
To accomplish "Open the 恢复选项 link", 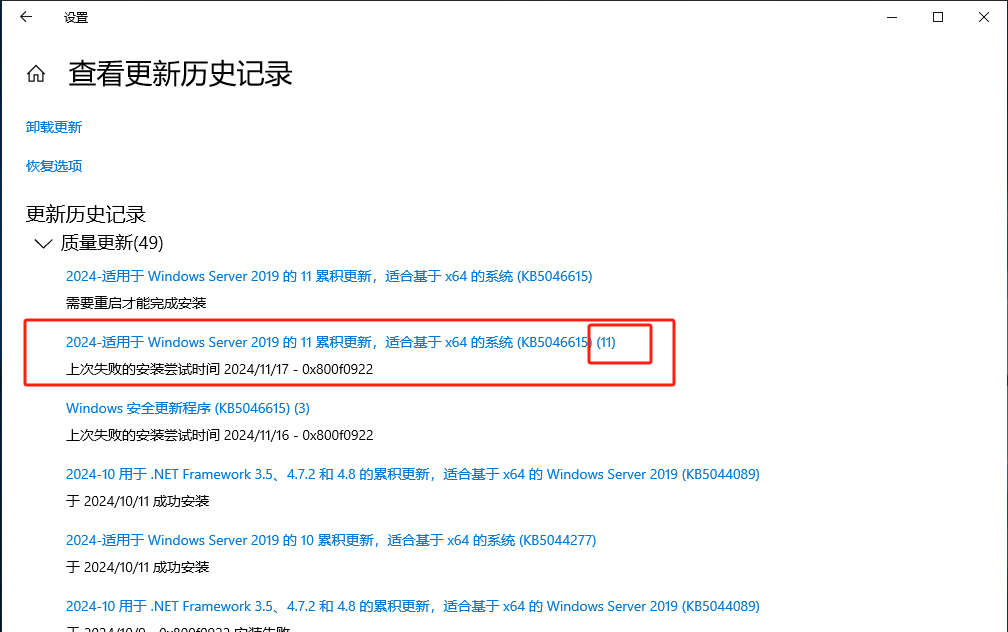I will pos(54,167).
